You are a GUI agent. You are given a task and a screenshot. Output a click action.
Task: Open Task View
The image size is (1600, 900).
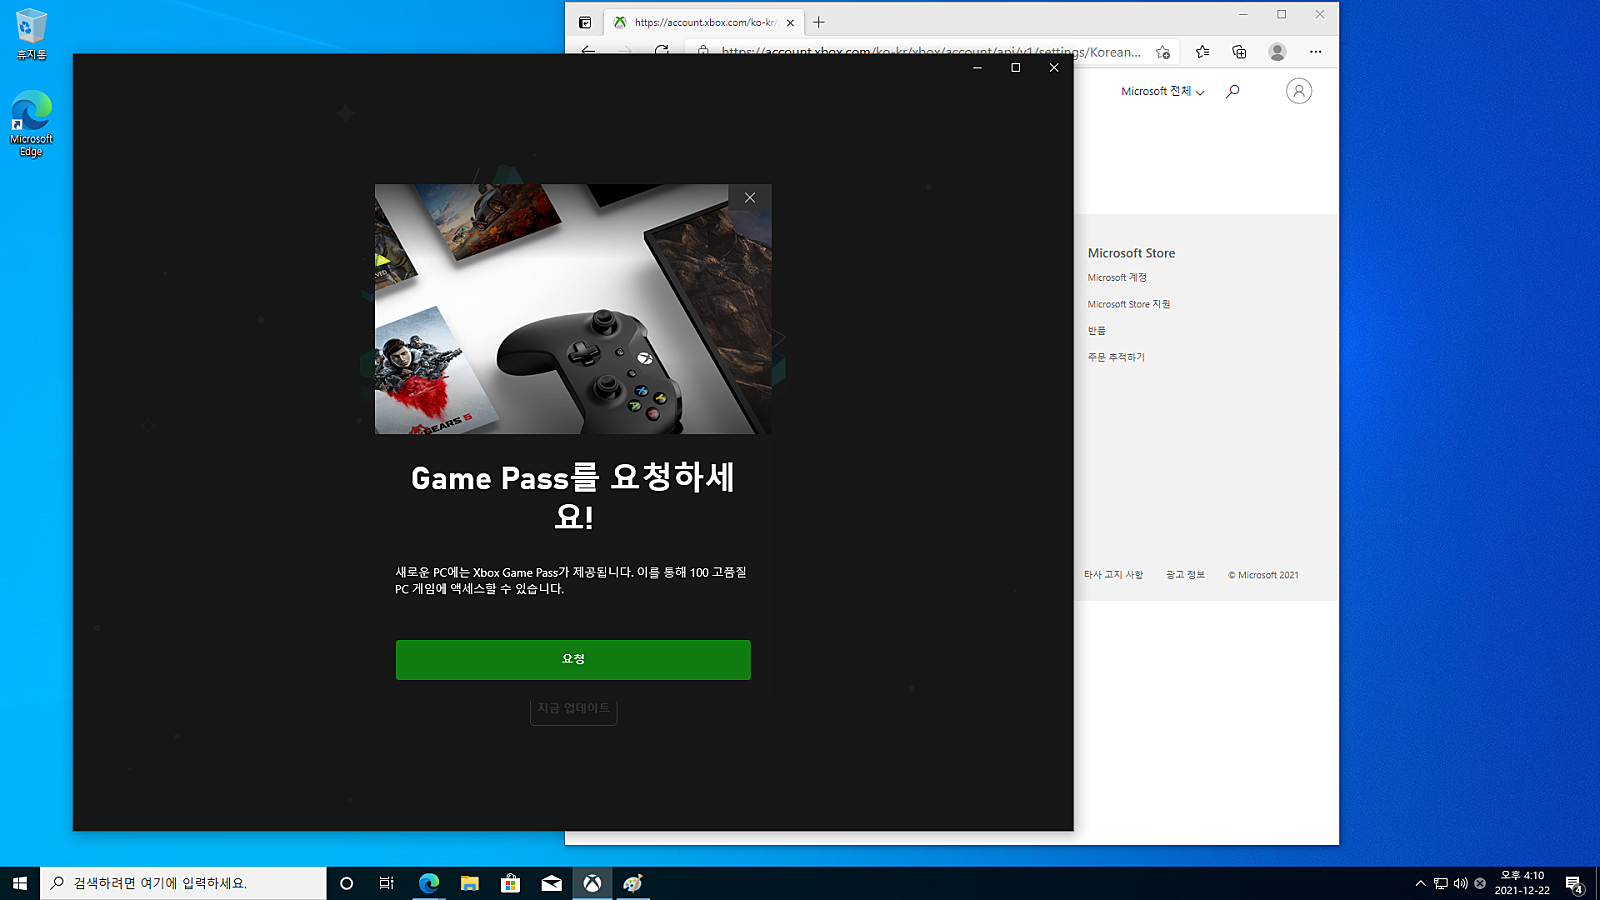tap(387, 883)
